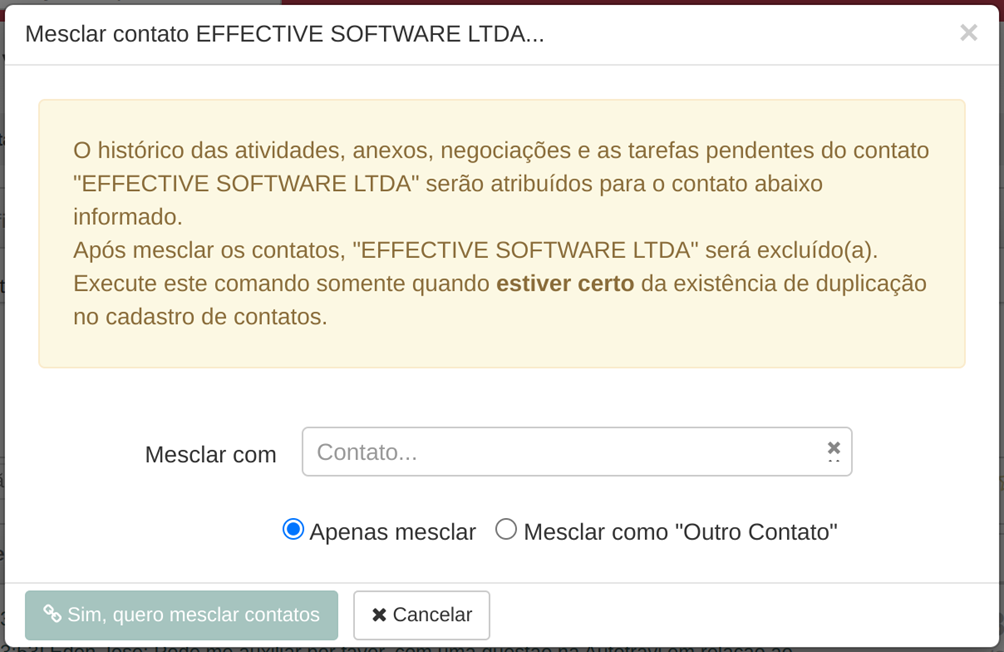Viewport: 1004px width, 652px height.
Task: Select the "Apenas mesclar" radio button
Action: pos(293,530)
